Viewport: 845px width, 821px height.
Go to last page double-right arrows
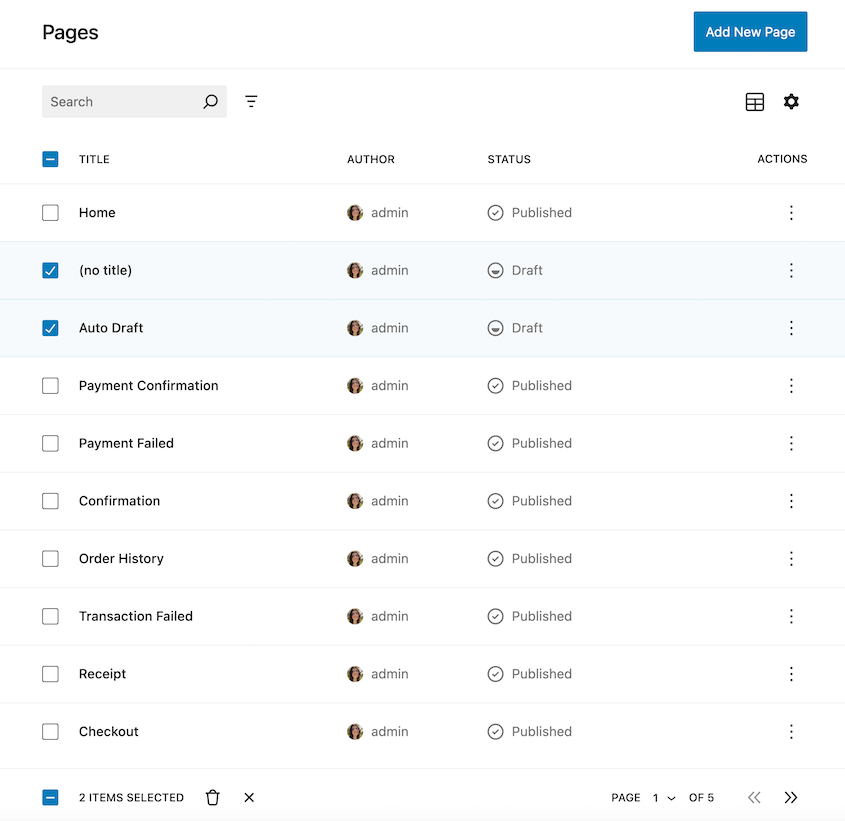(x=791, y=797)
